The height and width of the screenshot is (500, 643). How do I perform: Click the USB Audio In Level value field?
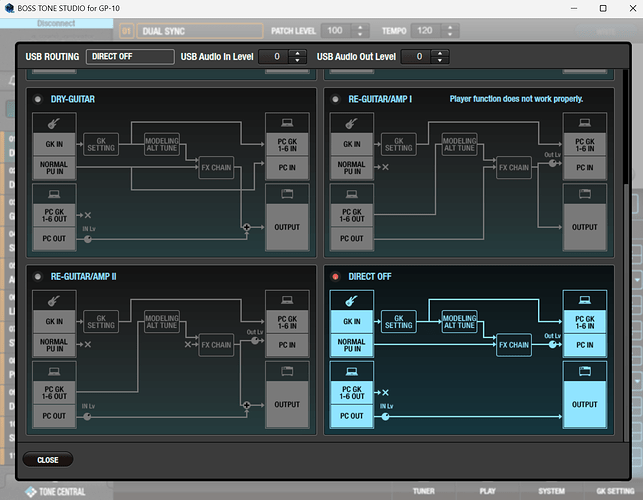click(272, 56)
